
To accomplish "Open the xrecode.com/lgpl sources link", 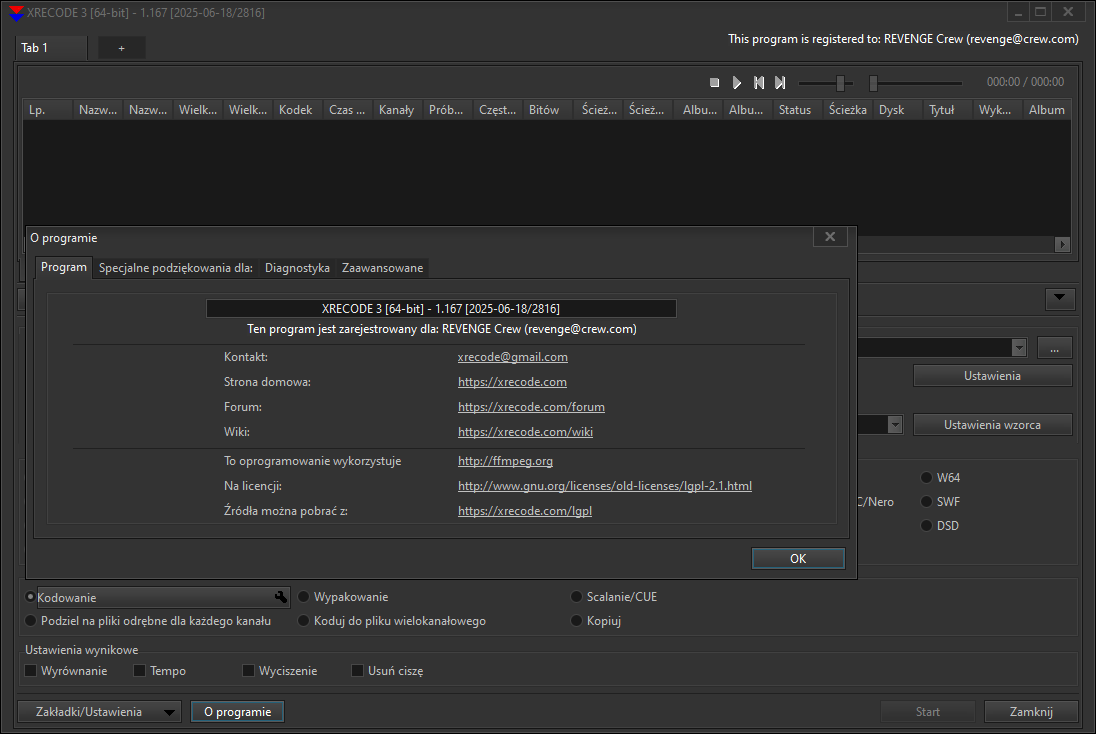I will pyautogui.click(x=525, y=511).
